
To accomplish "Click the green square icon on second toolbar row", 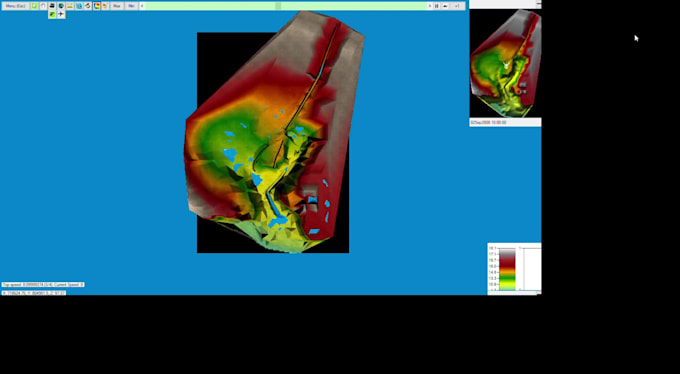I will click(x=52, y=14).
